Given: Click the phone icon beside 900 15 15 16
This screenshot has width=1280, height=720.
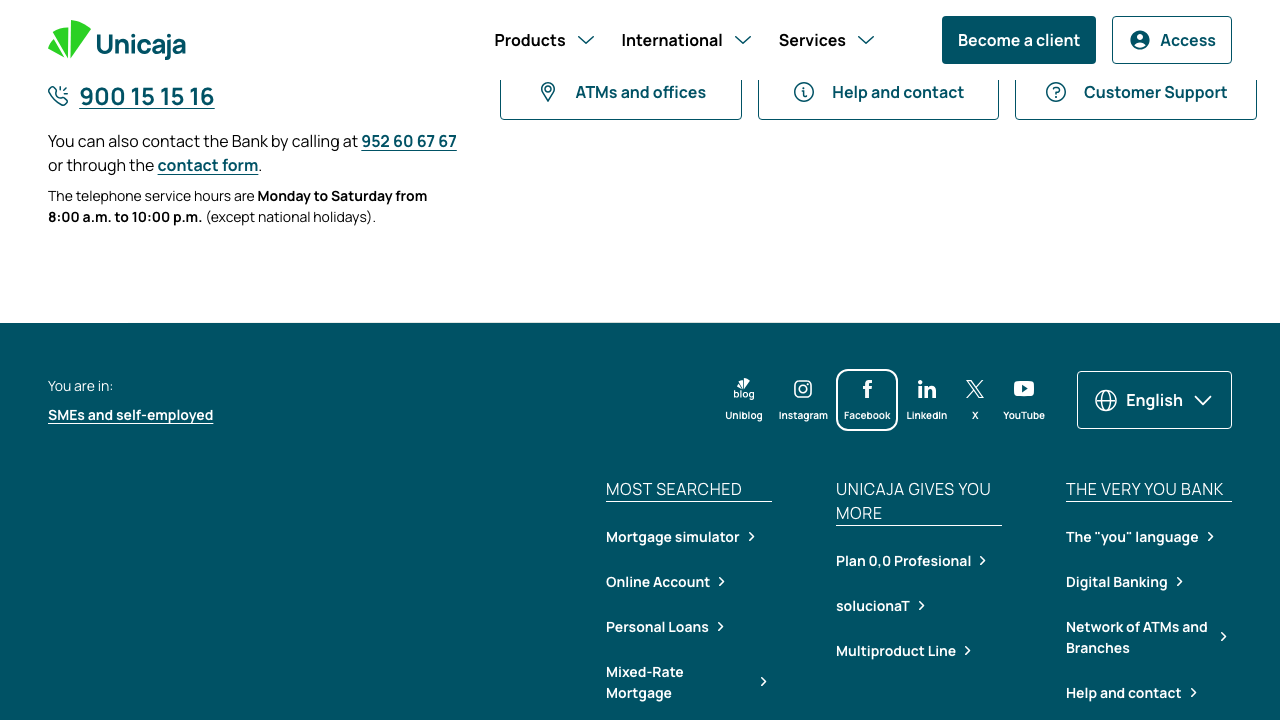Looking at the screenshot, I should [59, 96].
